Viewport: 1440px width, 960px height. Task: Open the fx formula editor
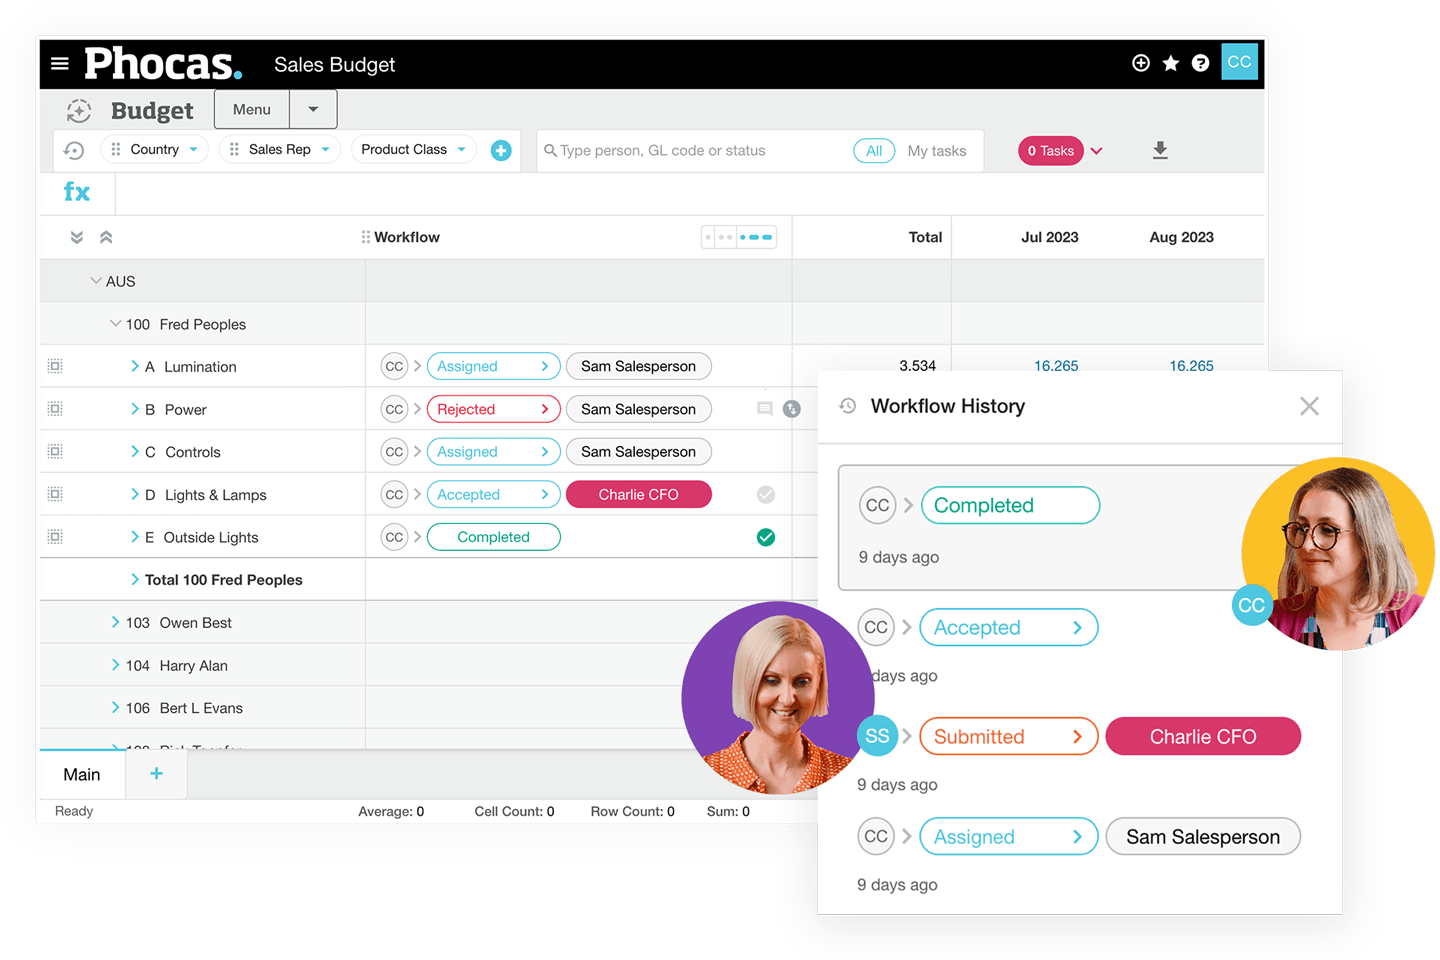[x=77, y=192]
